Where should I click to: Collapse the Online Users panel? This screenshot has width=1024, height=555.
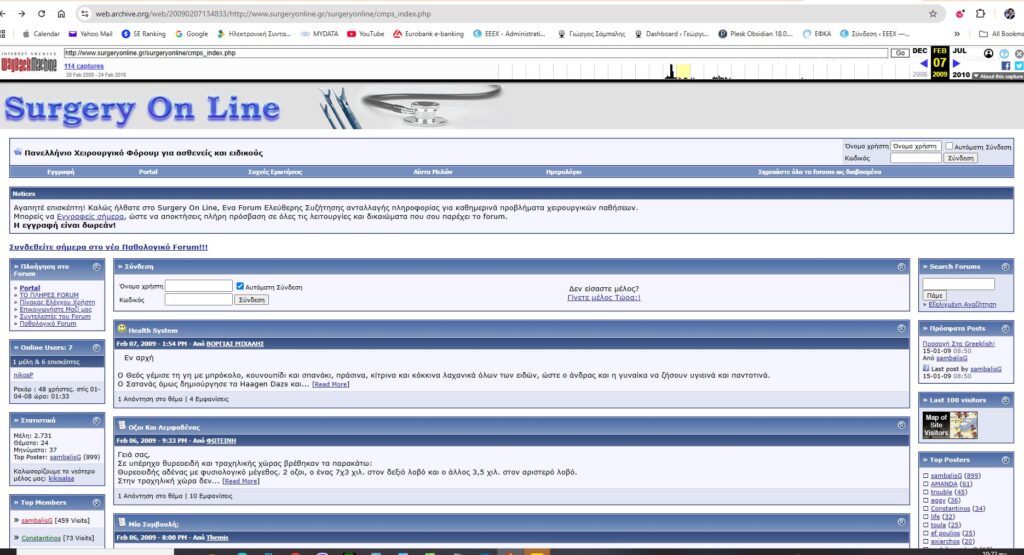(x=97, y=347)
